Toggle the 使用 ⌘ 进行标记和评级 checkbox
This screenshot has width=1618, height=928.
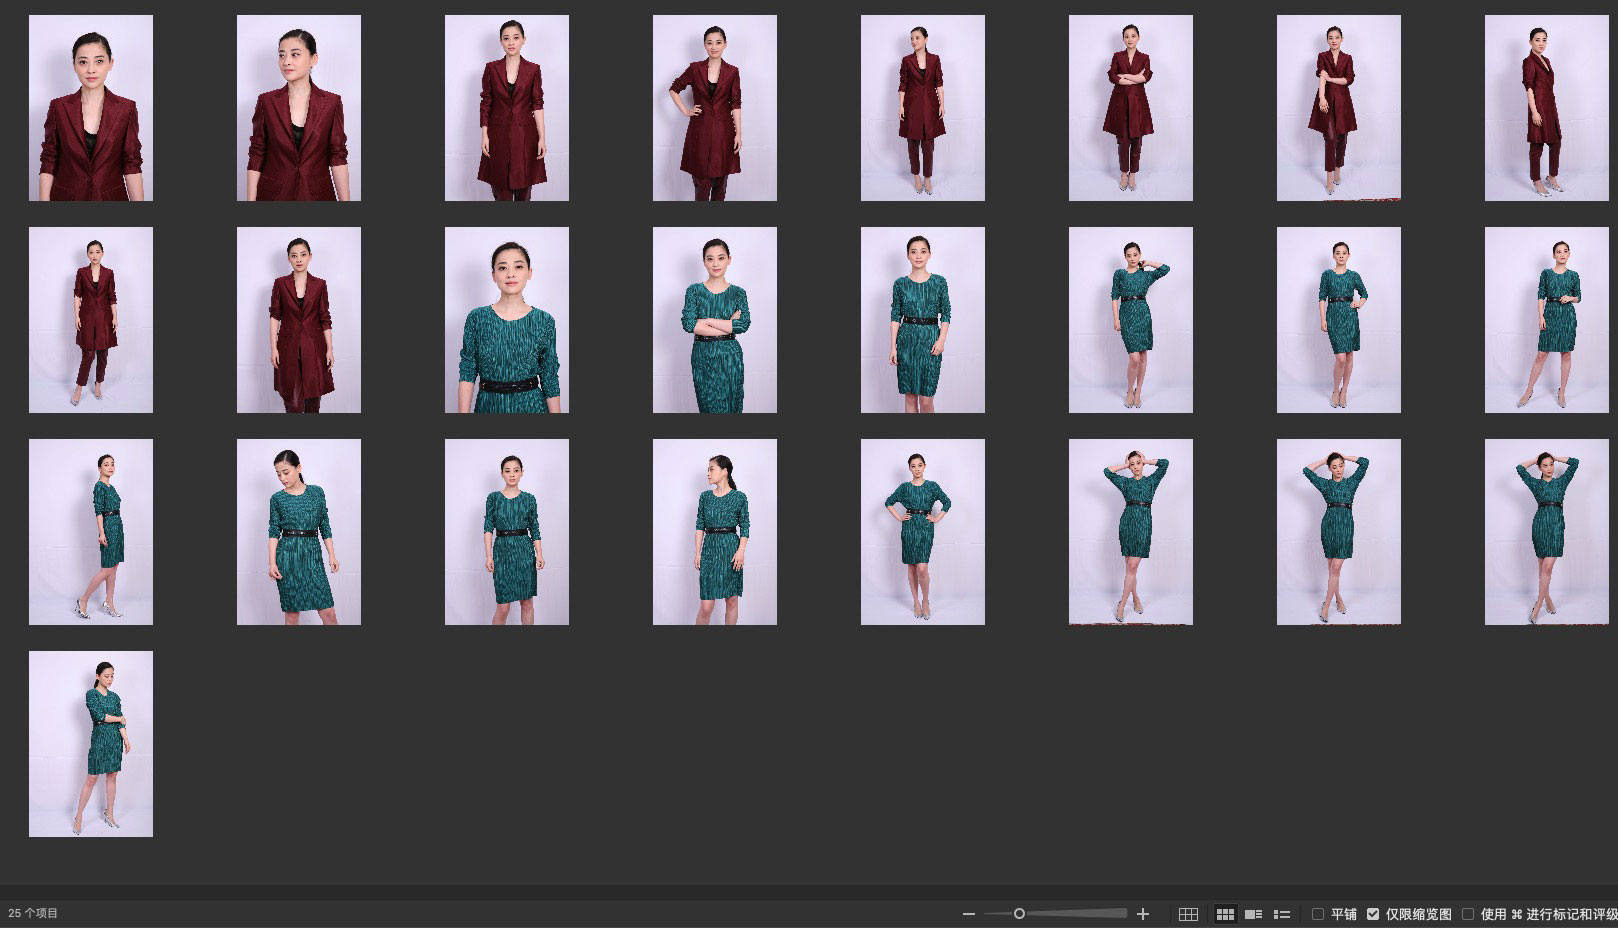[1468, 914]
